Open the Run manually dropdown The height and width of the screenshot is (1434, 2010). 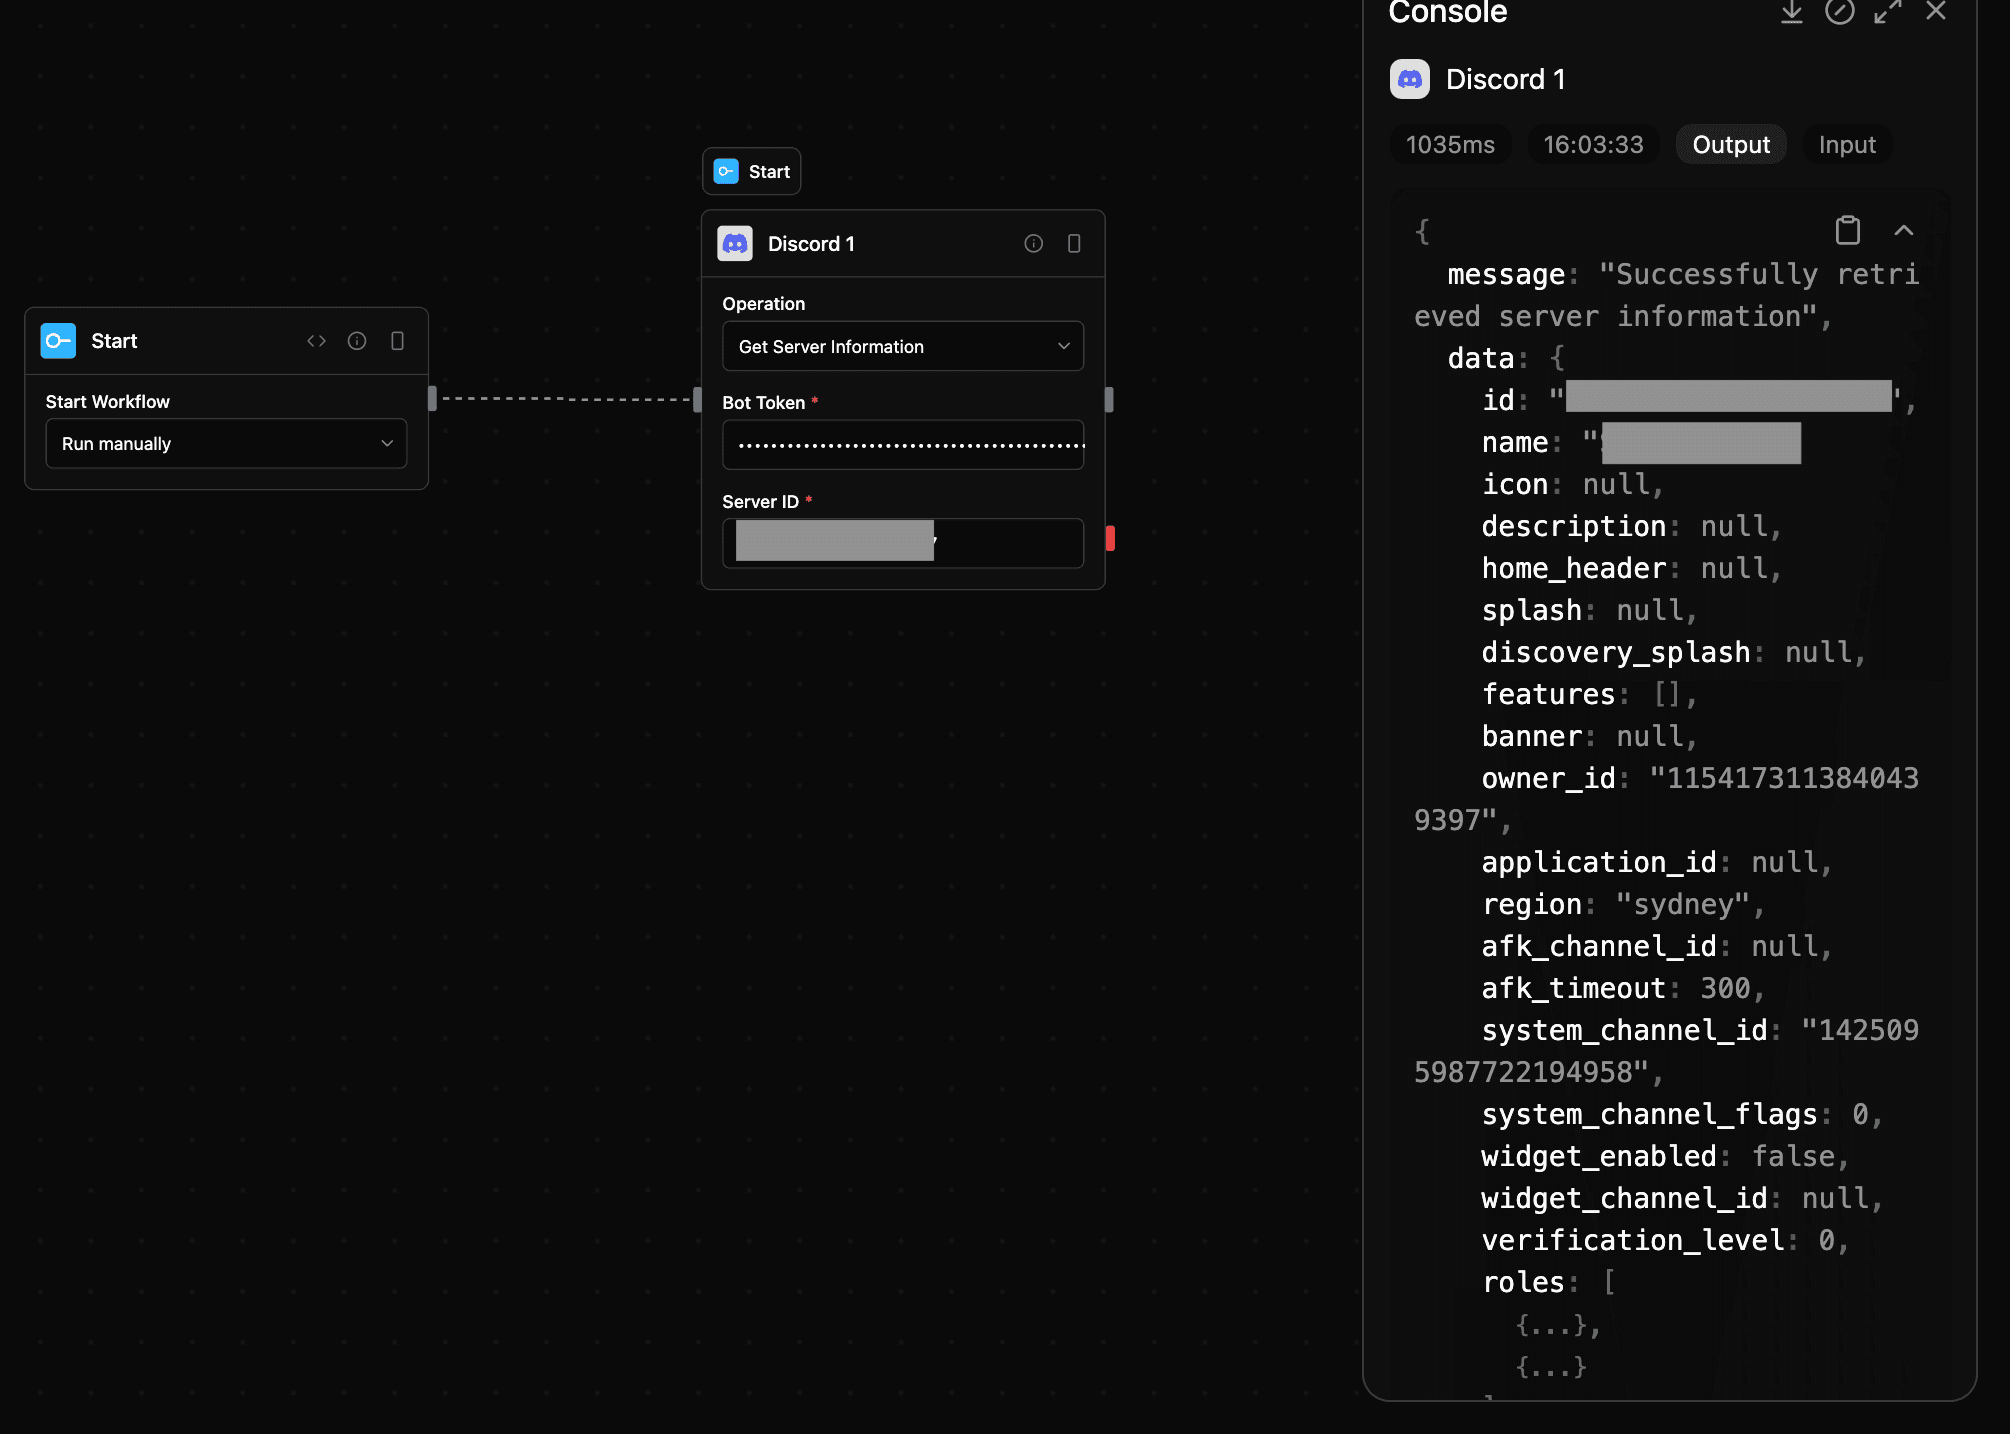tap(225, 443)
